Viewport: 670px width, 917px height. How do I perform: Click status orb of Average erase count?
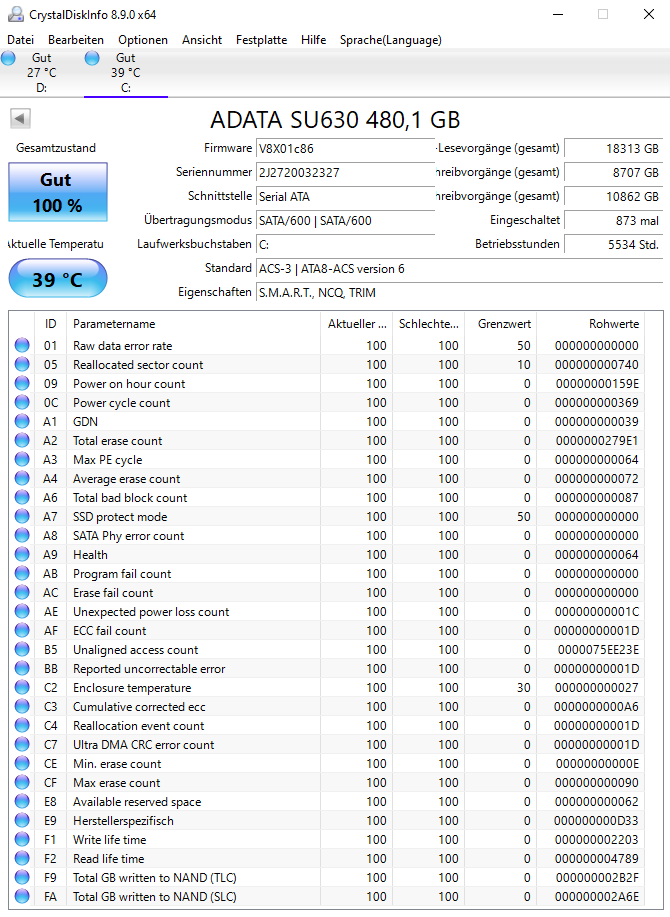[22, 478]
